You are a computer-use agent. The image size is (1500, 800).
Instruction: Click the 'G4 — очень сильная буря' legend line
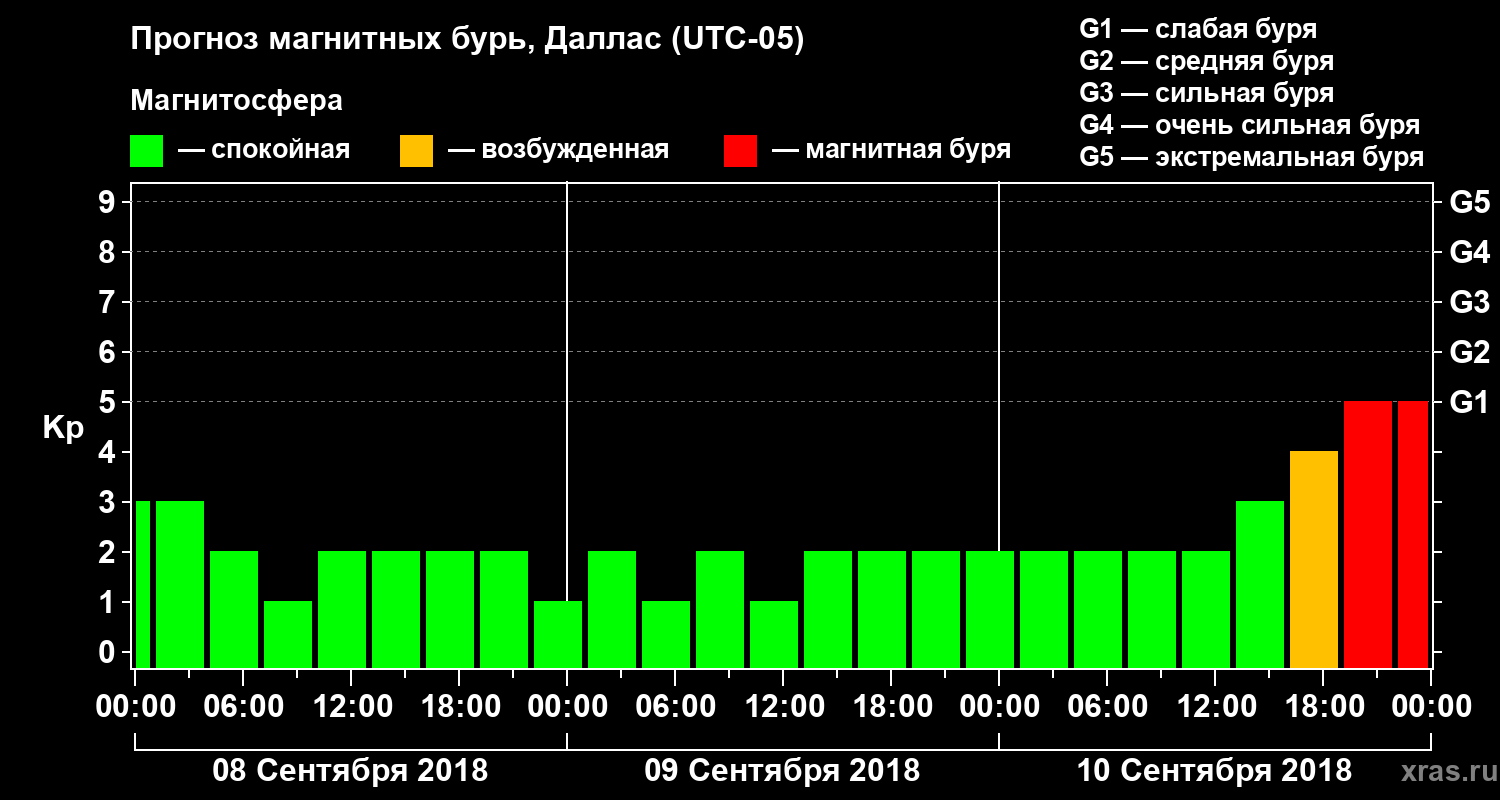click(1249, 125)
